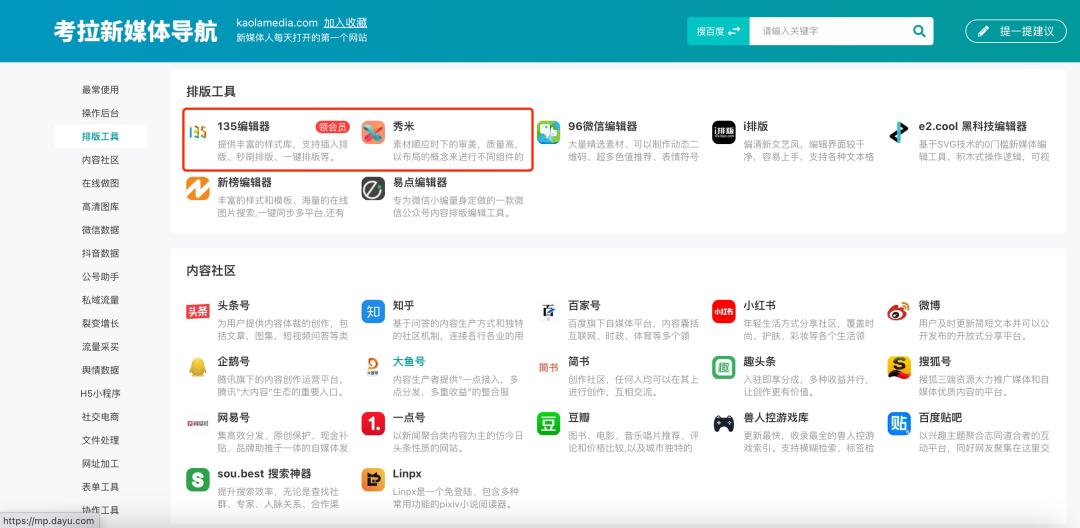Open the 兽人控游戏库 title link

point(776,418)
